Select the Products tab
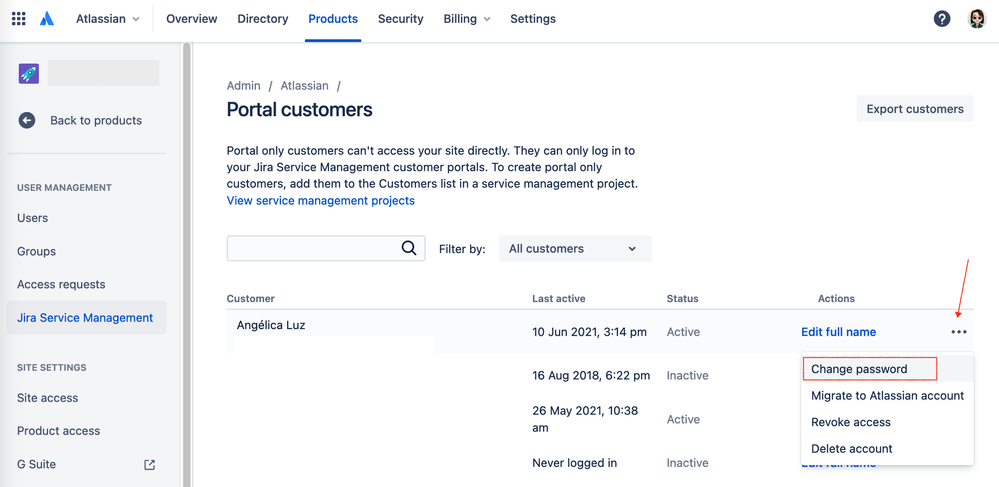This screenshot has height=487, width=999. click(333, 19)
